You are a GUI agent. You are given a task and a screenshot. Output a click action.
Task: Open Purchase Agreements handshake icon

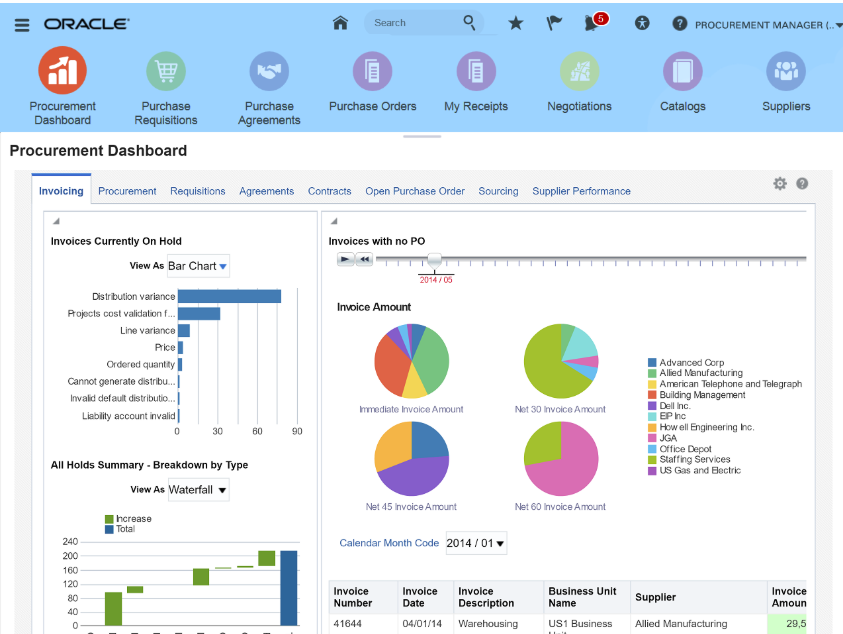[269, 71]
